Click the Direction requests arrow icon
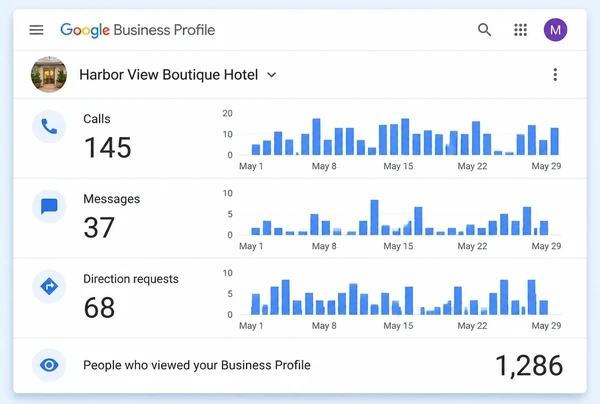The height and width of the screenshot is (404, 600). click(x=49, y=286)
